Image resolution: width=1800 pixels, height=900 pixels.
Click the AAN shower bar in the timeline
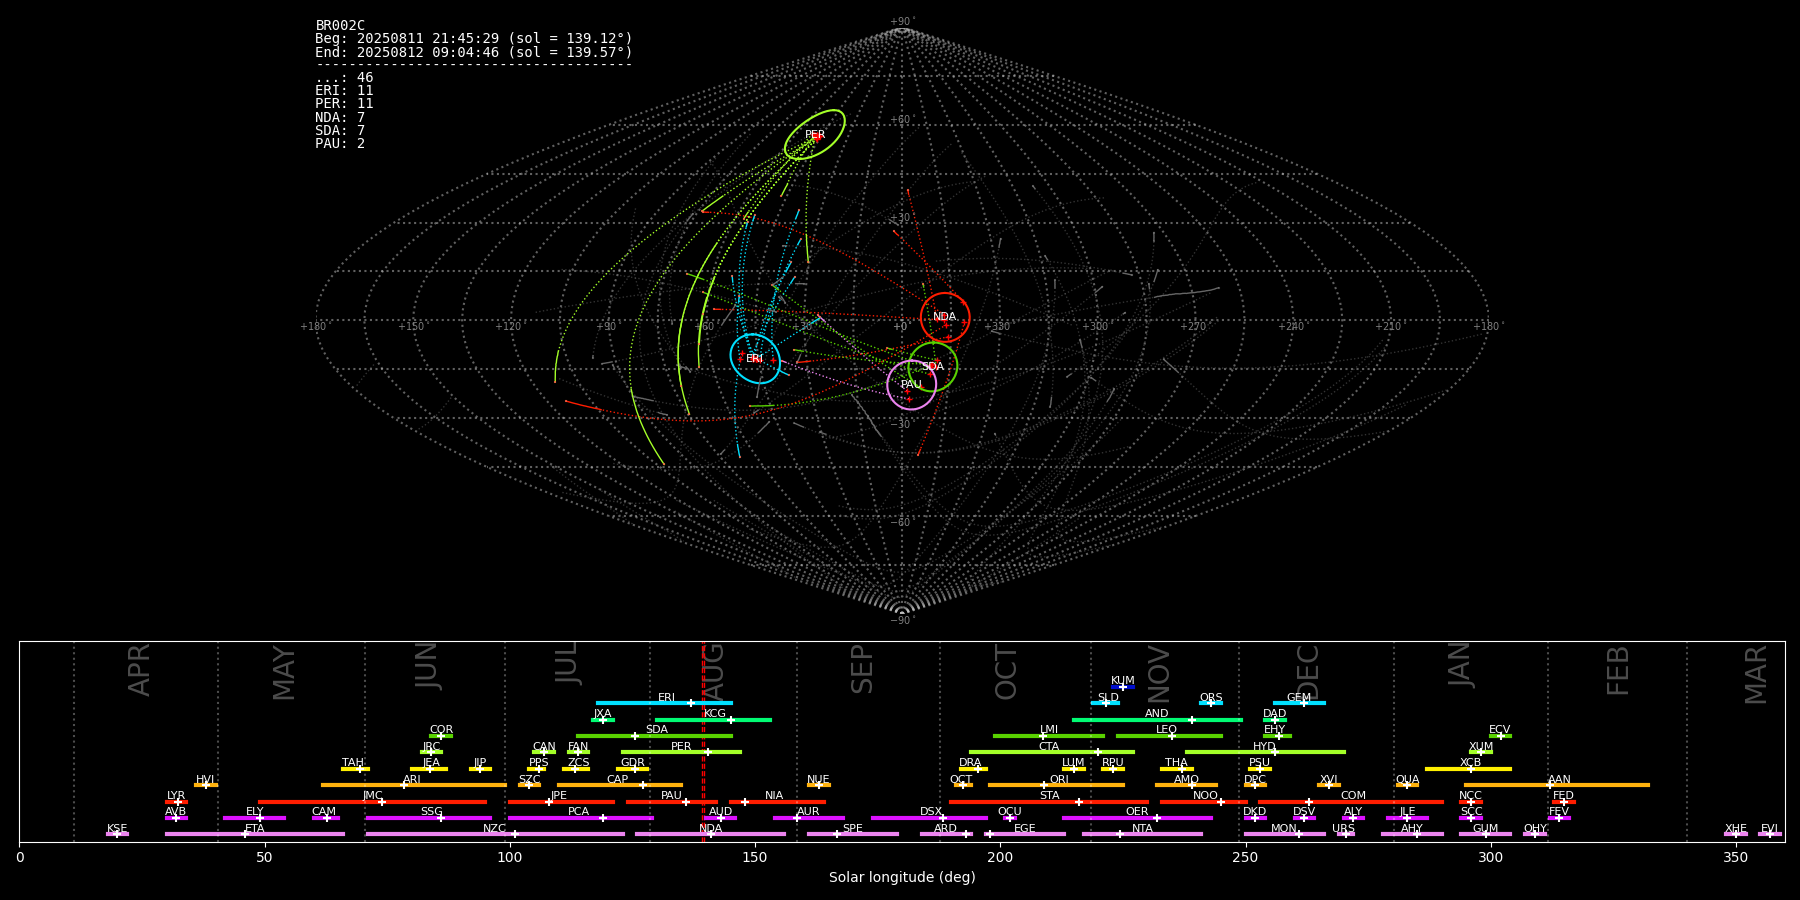1557,785
